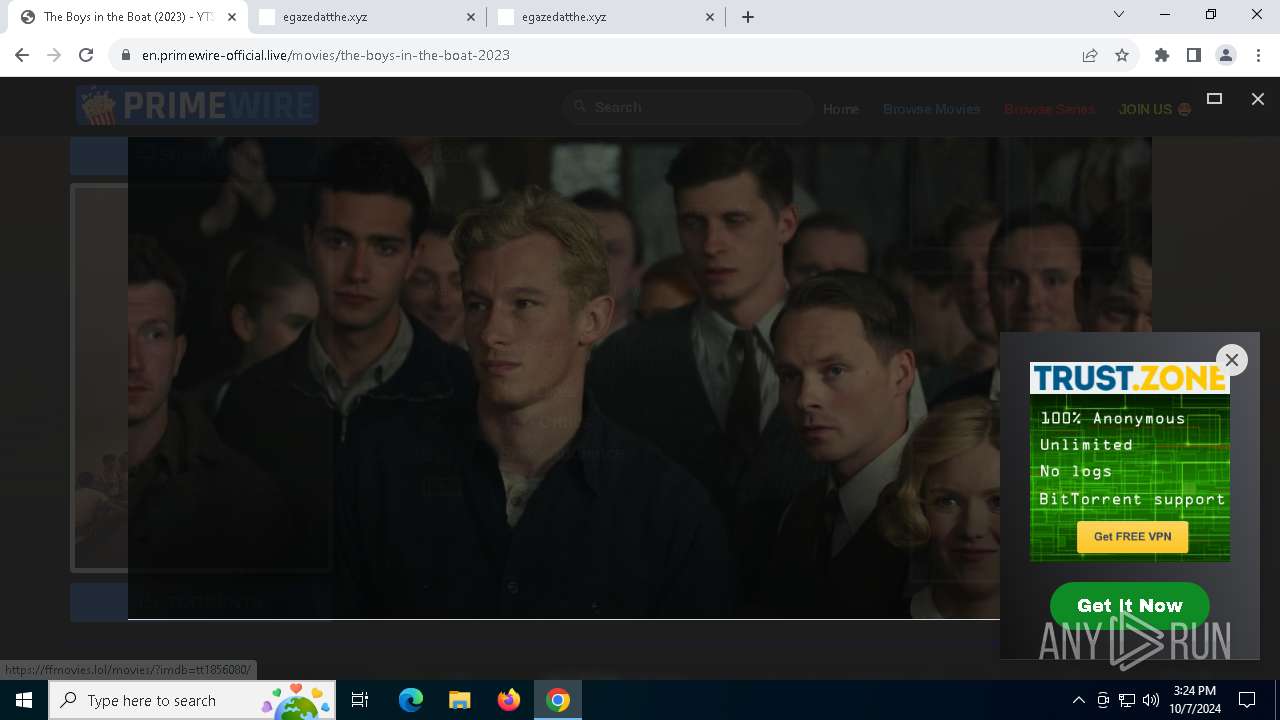Image resolution: width=1280 pixels, height=720 pixels.
Task: Click the TRUST.ZONE ad banner logo
Action: tap(1130, 378)
